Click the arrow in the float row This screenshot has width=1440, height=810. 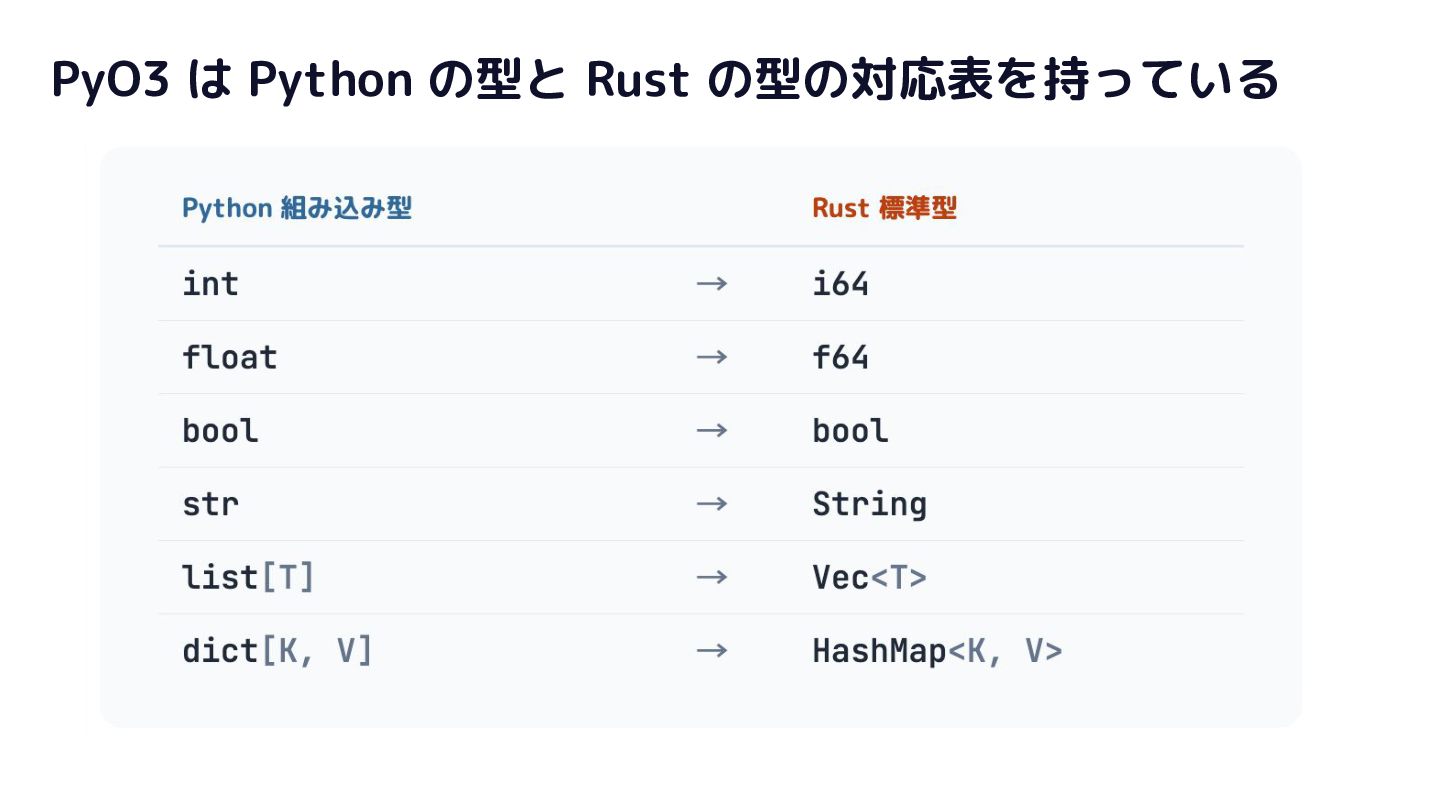coord(712,357)
